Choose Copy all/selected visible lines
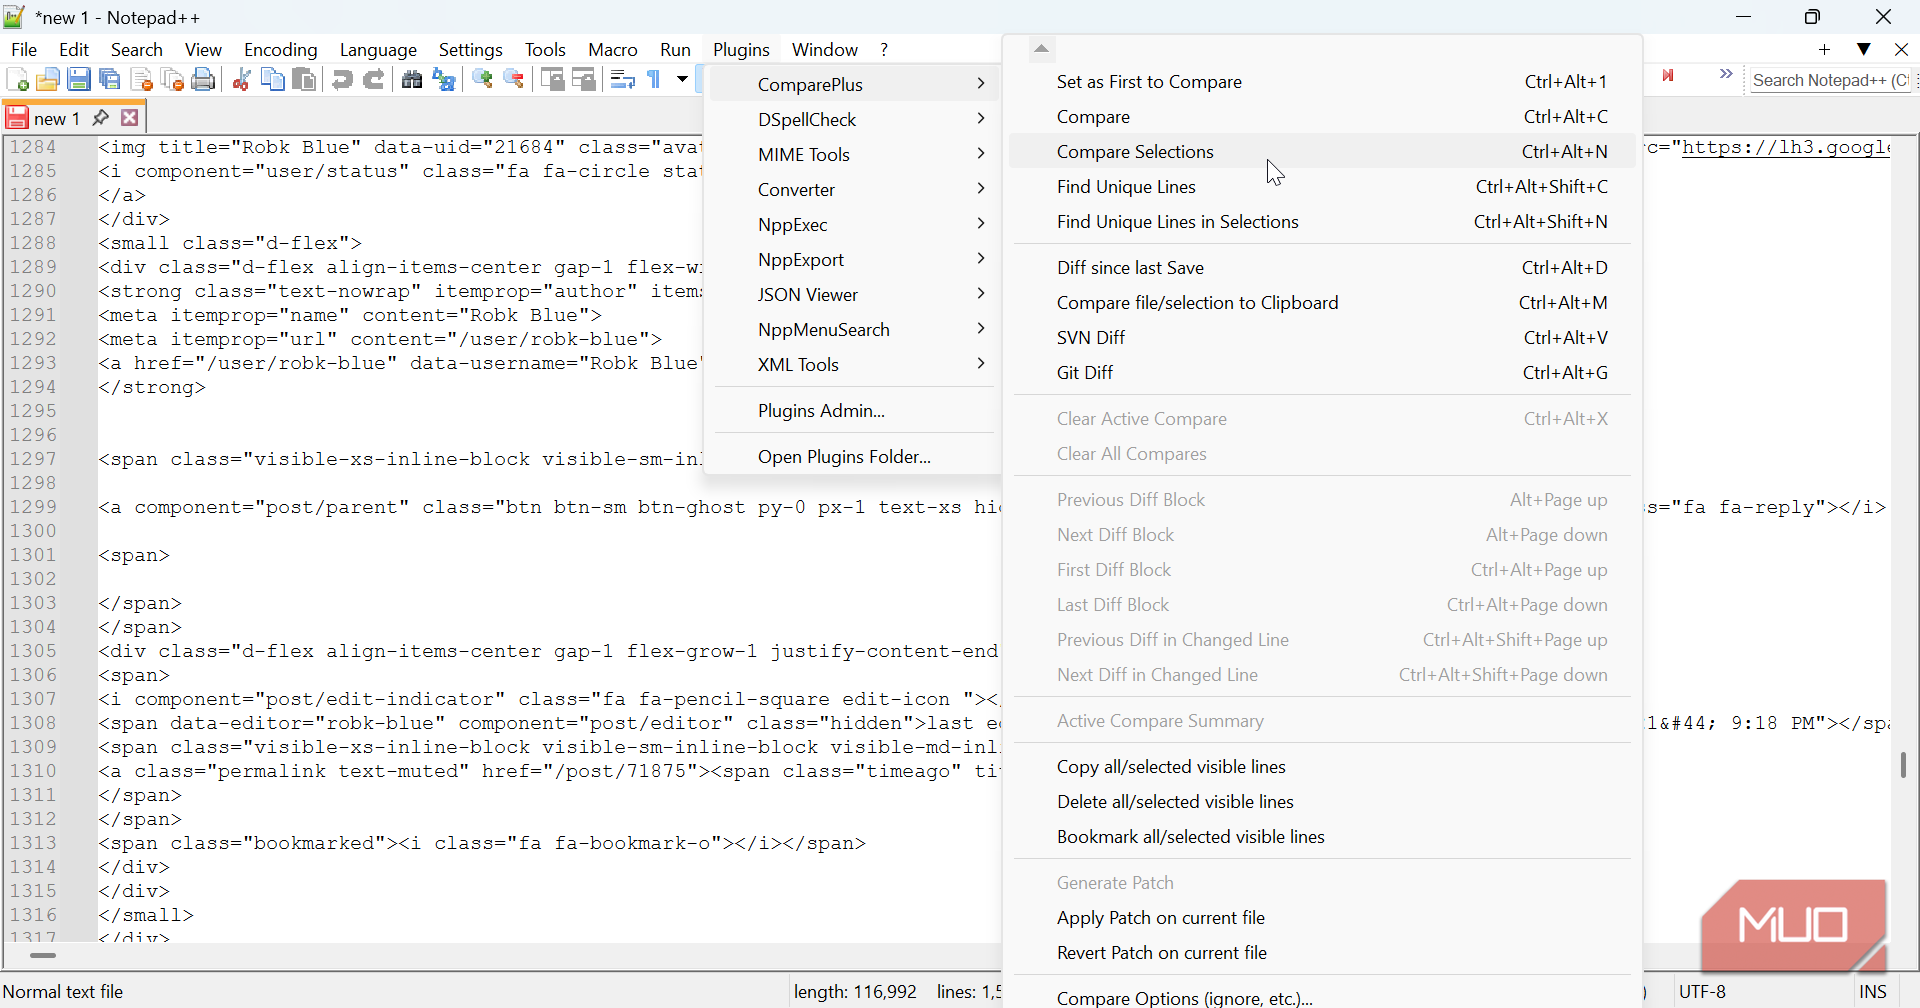Viewport: 1920px width, 1008px height. [1323, 767]
